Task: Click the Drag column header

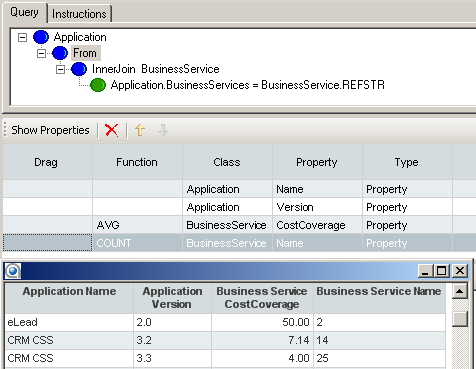Action: click(x=48, y=162)
